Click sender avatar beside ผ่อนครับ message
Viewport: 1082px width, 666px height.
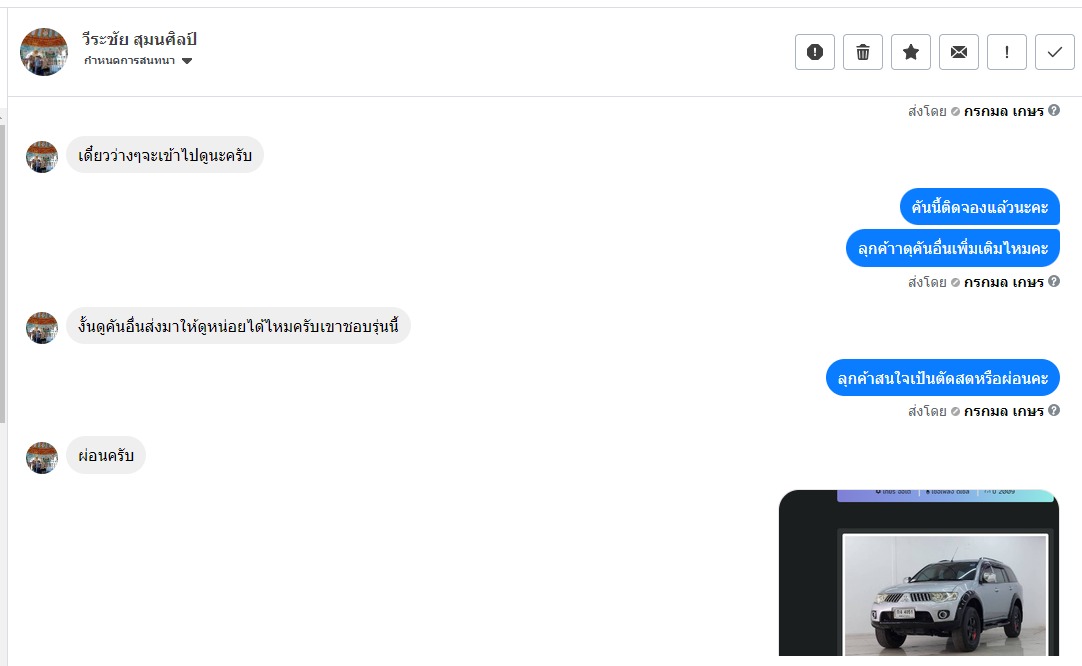pyautogui.click(x=42, y=458)
